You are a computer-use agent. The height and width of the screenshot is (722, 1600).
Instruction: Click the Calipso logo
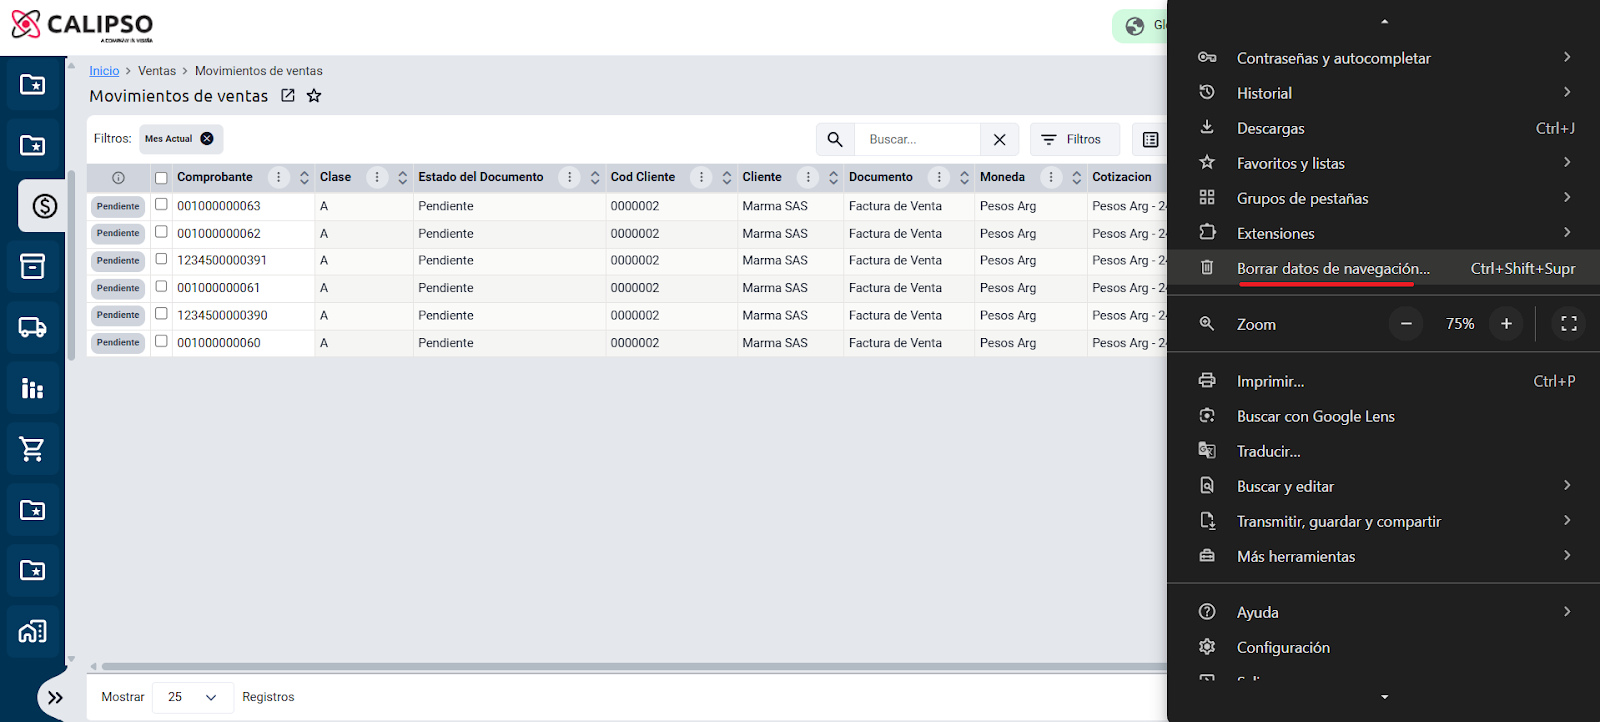82,25
